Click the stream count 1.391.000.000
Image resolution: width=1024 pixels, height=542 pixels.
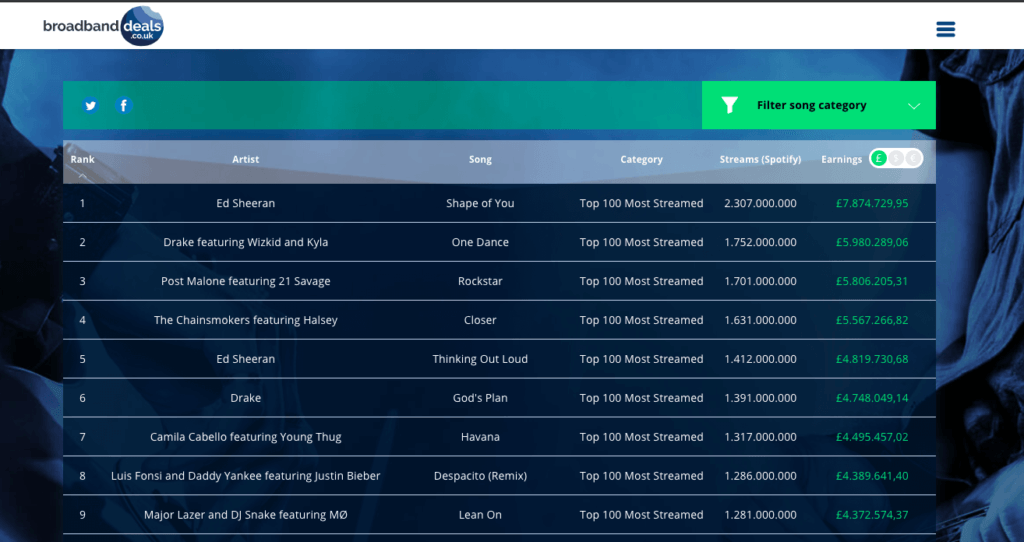point(760,398)
